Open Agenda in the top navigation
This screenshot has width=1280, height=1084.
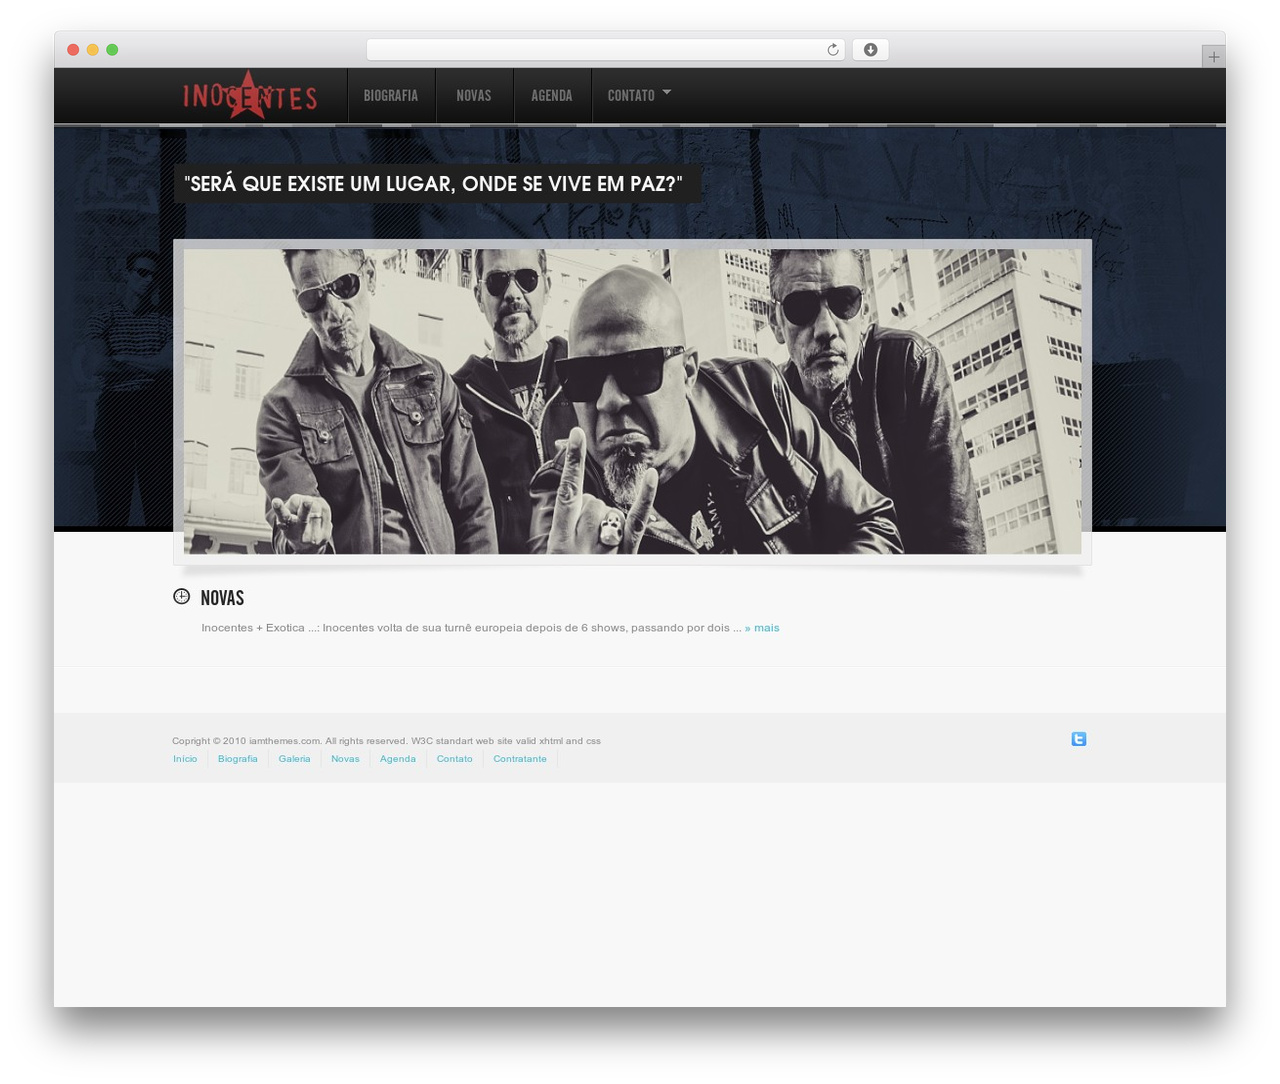pos(552,96)
